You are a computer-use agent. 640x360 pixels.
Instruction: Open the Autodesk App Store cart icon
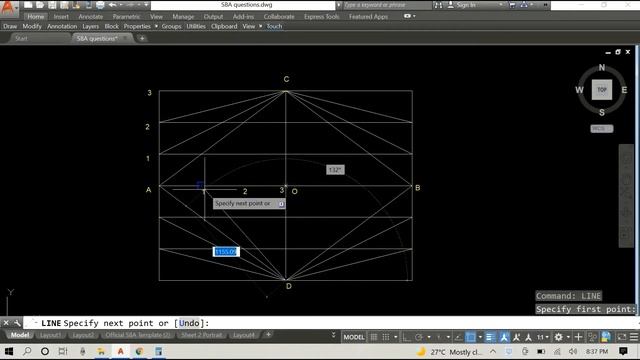[x=513, y=5]
